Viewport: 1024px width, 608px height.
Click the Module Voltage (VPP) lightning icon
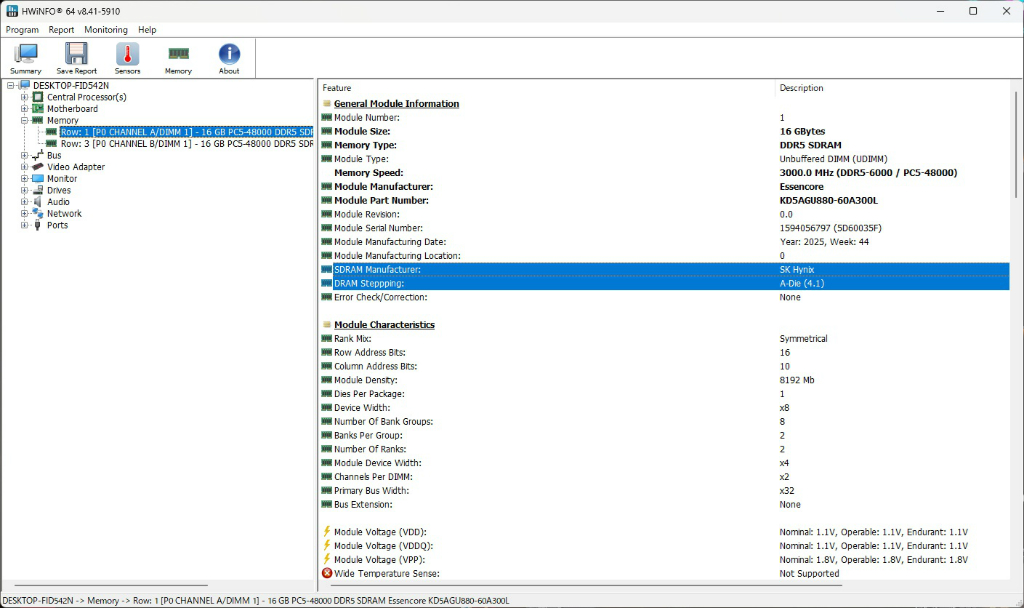point(327,559)
